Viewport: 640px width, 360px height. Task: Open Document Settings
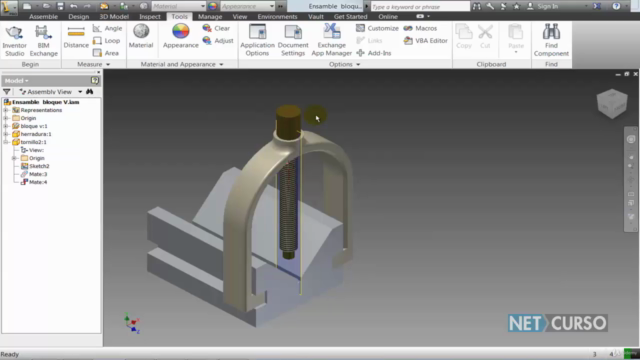(x=293, y=40)
